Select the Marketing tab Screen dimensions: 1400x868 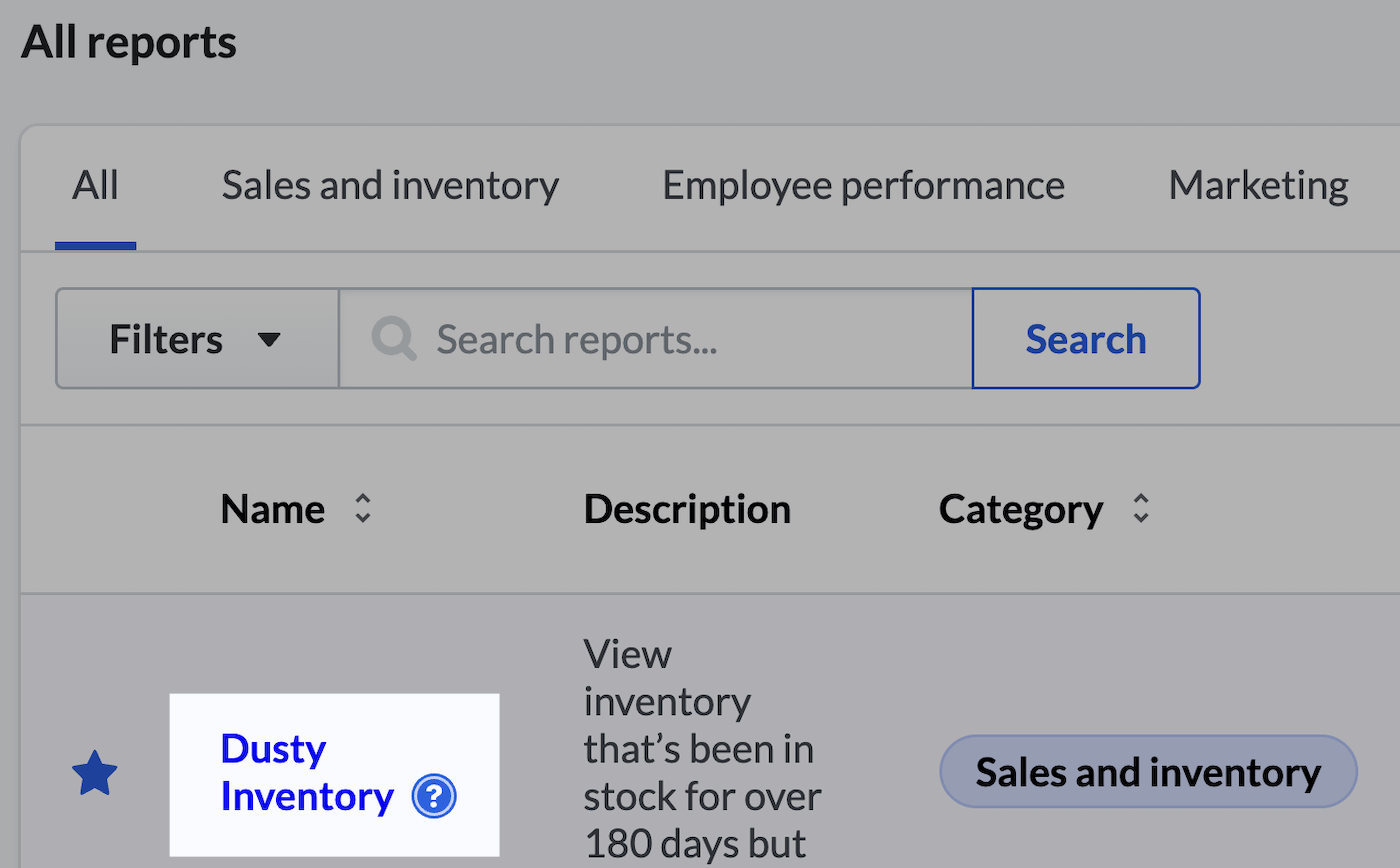(x=1258, y=185)
